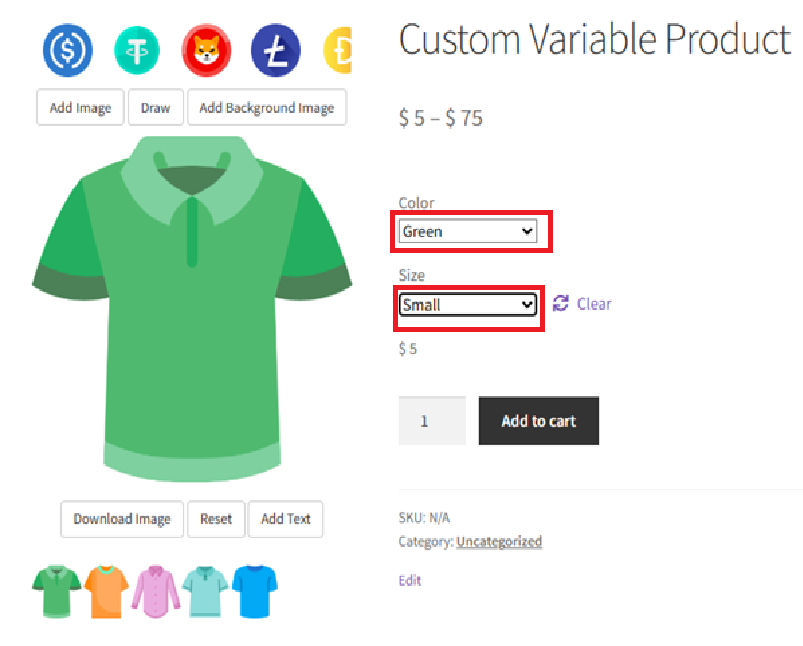Viewport: 803px width, 646px height.
Task: Click the Download Image button
Action: (x=122, y=519)
